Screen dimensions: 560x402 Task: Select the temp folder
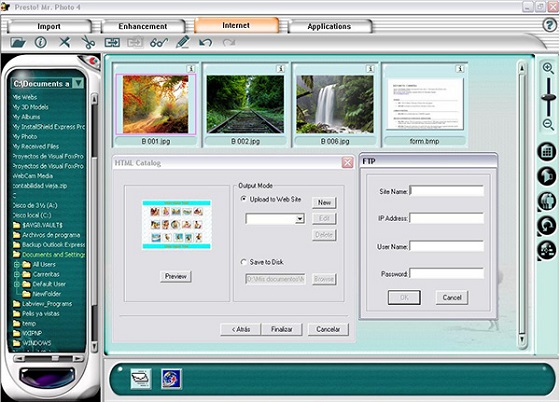(25, 323)
